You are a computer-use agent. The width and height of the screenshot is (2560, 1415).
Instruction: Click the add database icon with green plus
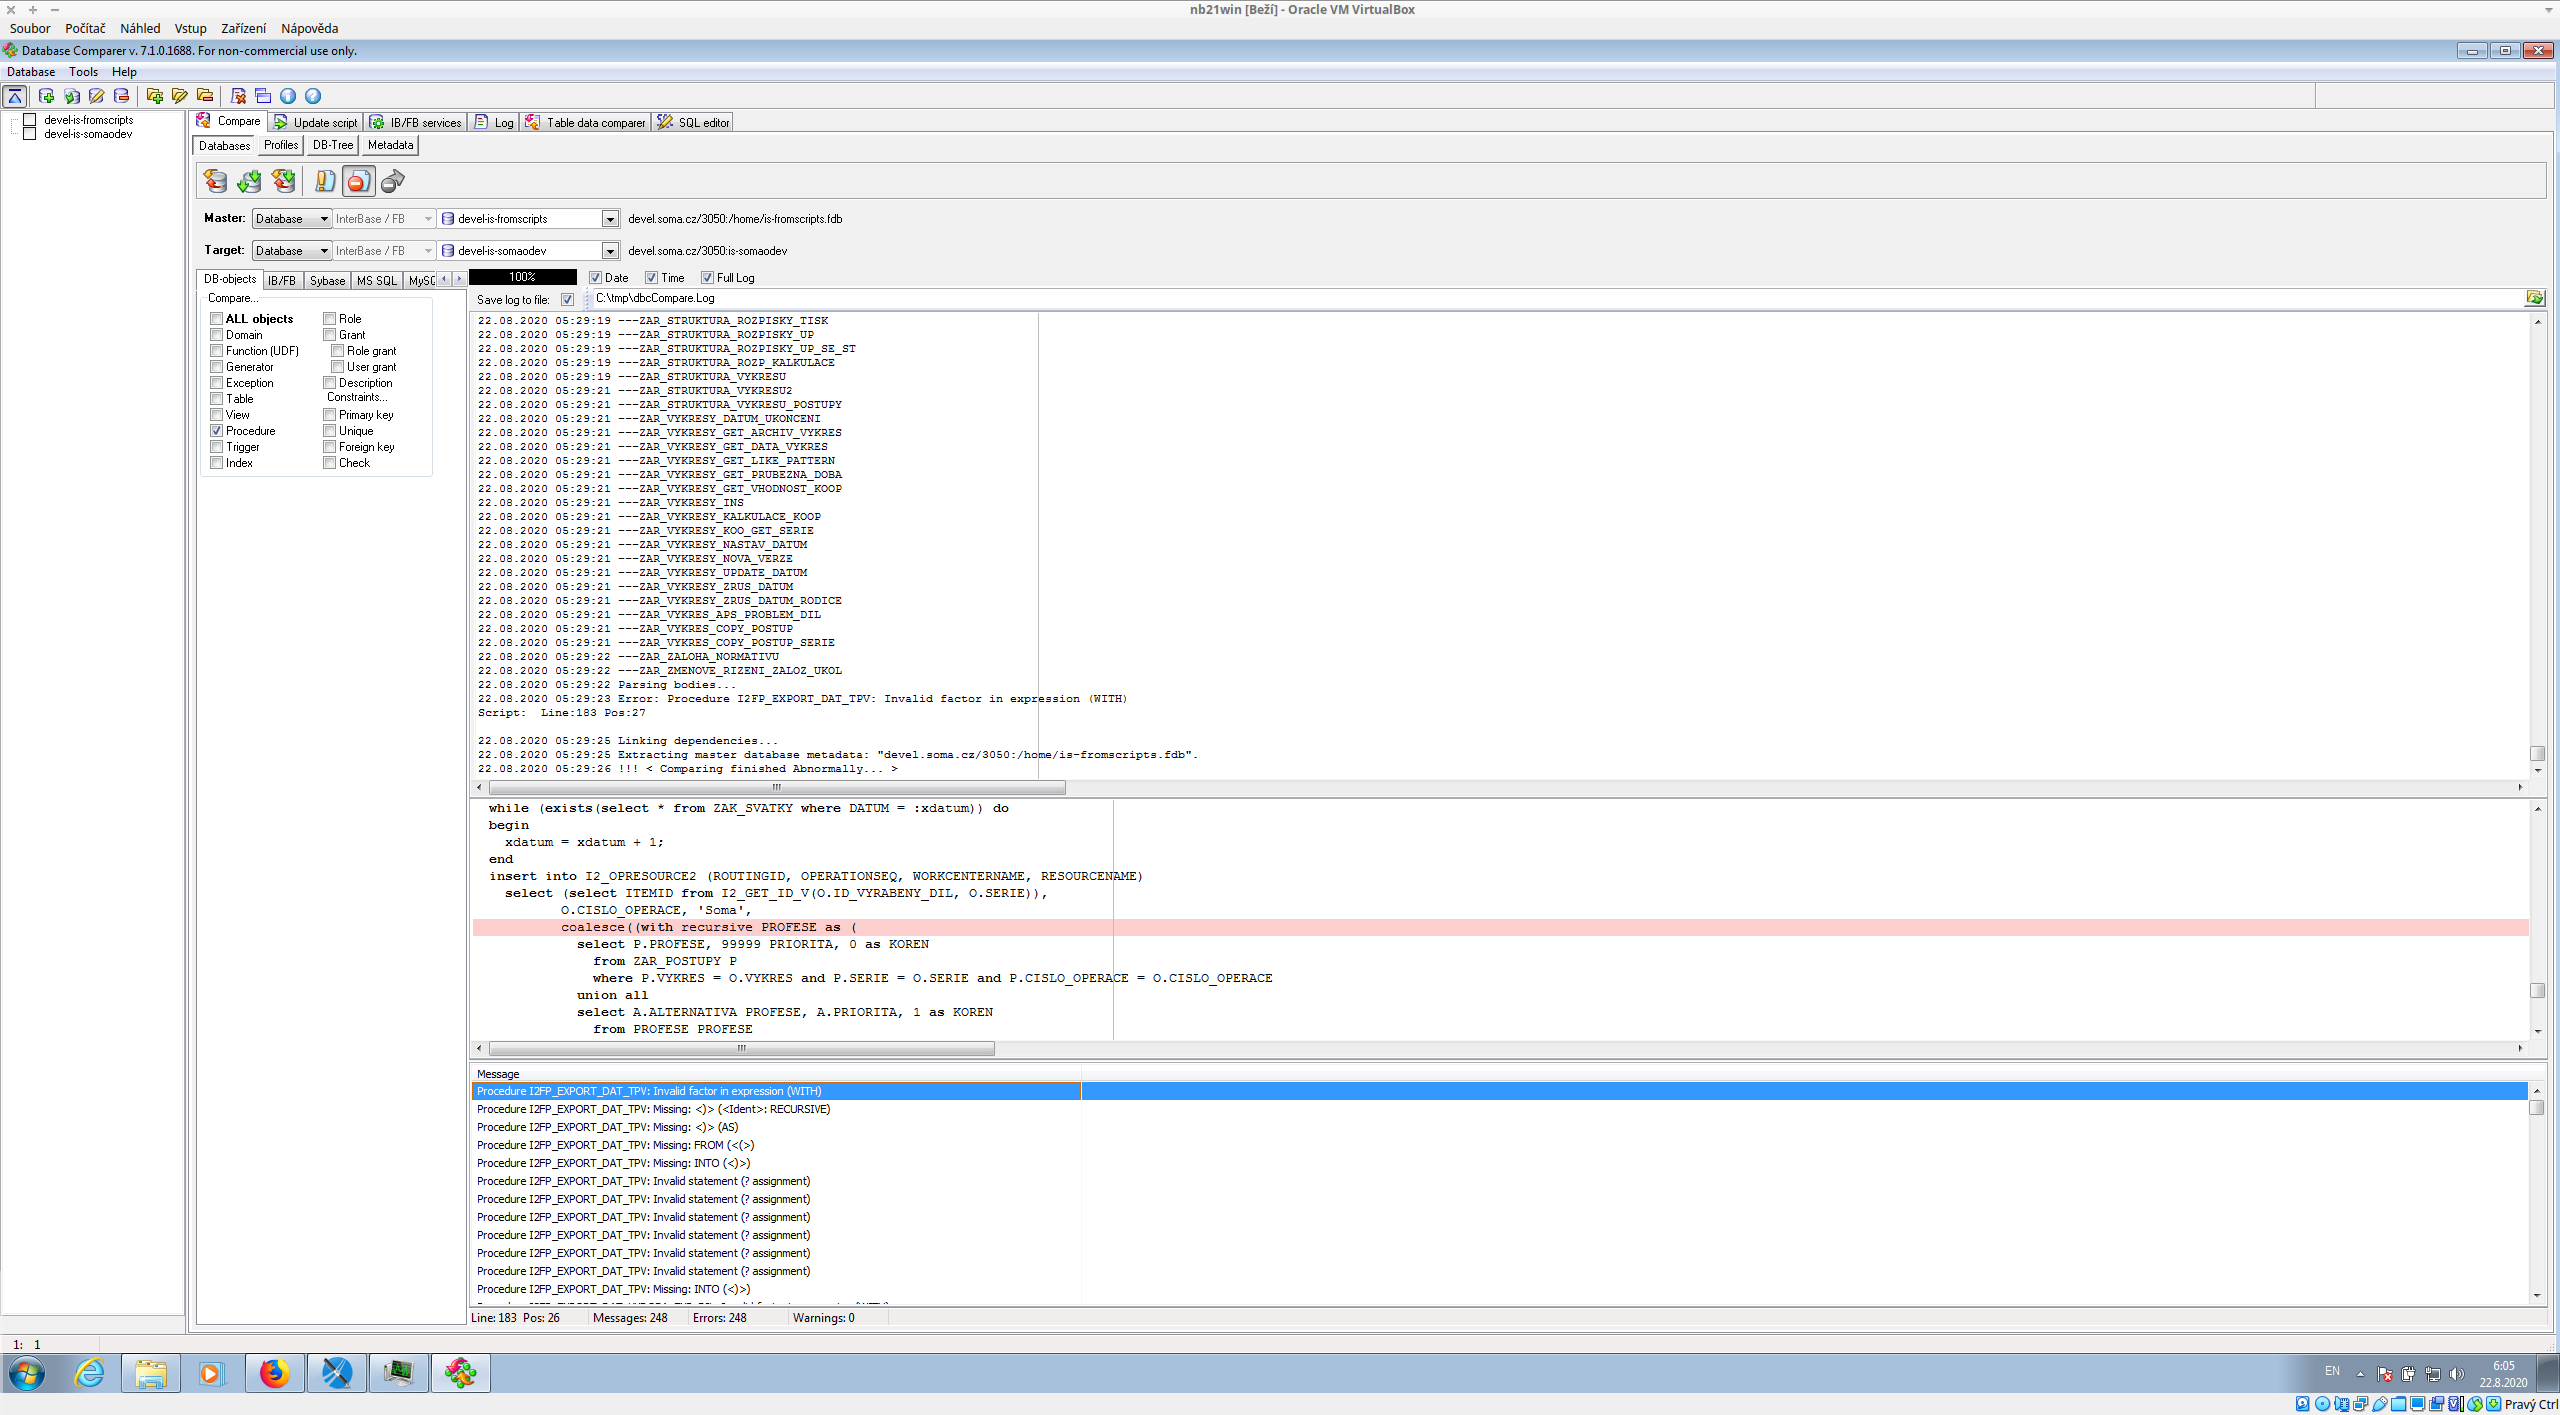tap(46, 96)
